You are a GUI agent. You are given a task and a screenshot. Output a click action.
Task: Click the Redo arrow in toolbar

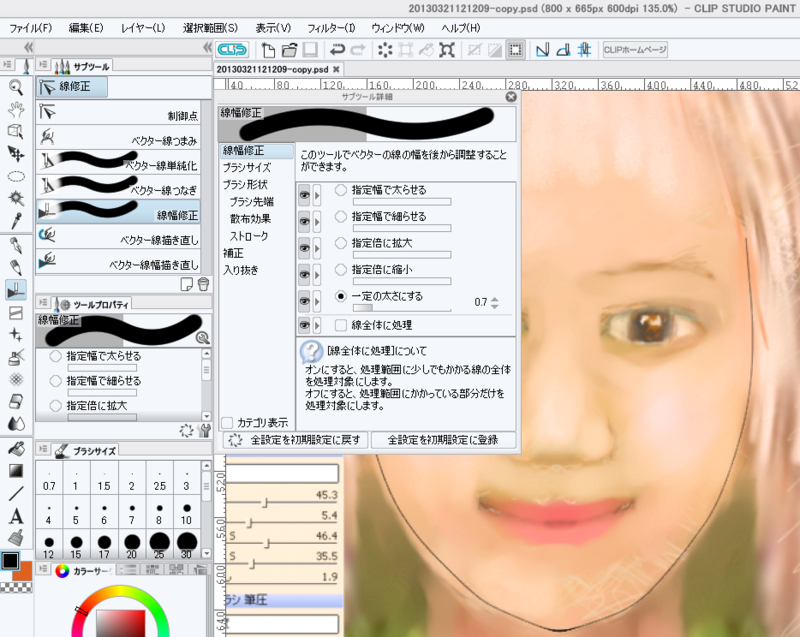coord(358,49)
